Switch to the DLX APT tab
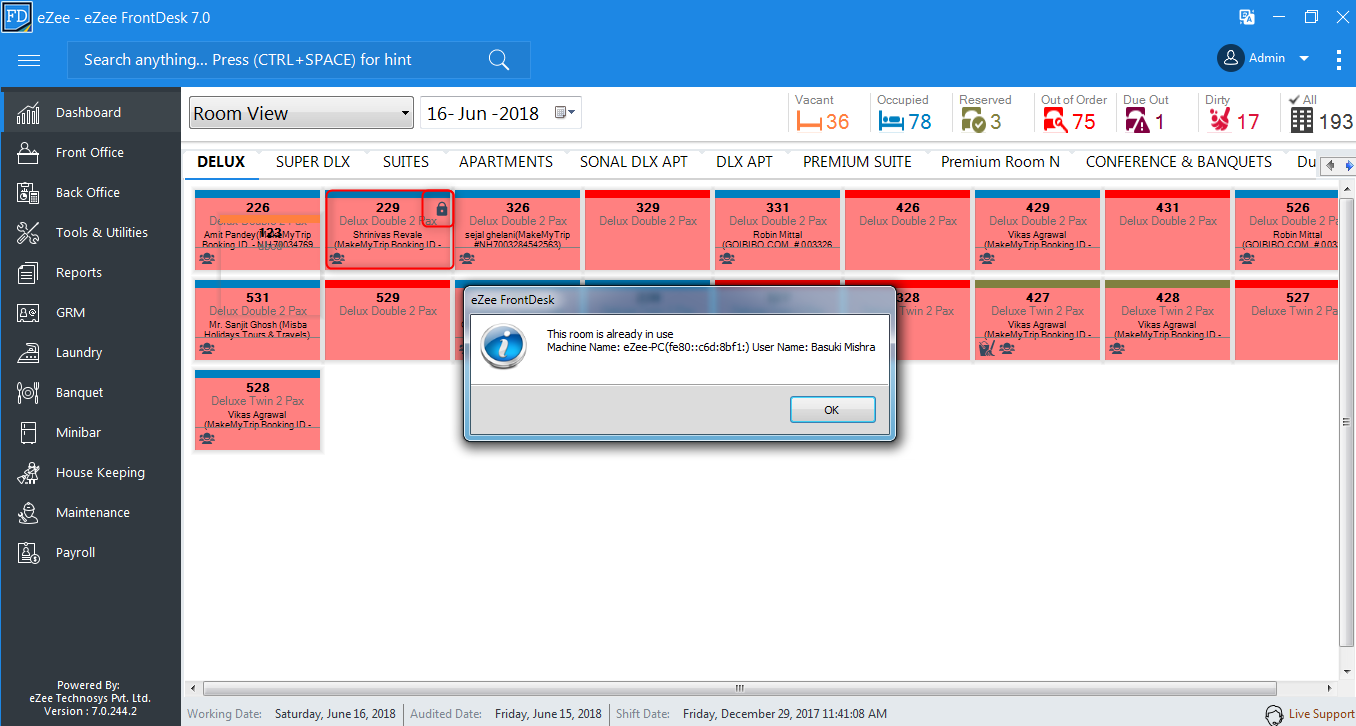The height and width of the screenshot is (726, 1356). tap(744, 162)
